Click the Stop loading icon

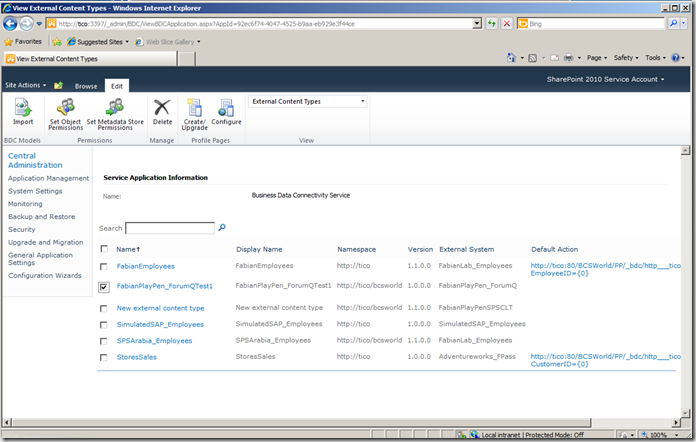point(506,24)
